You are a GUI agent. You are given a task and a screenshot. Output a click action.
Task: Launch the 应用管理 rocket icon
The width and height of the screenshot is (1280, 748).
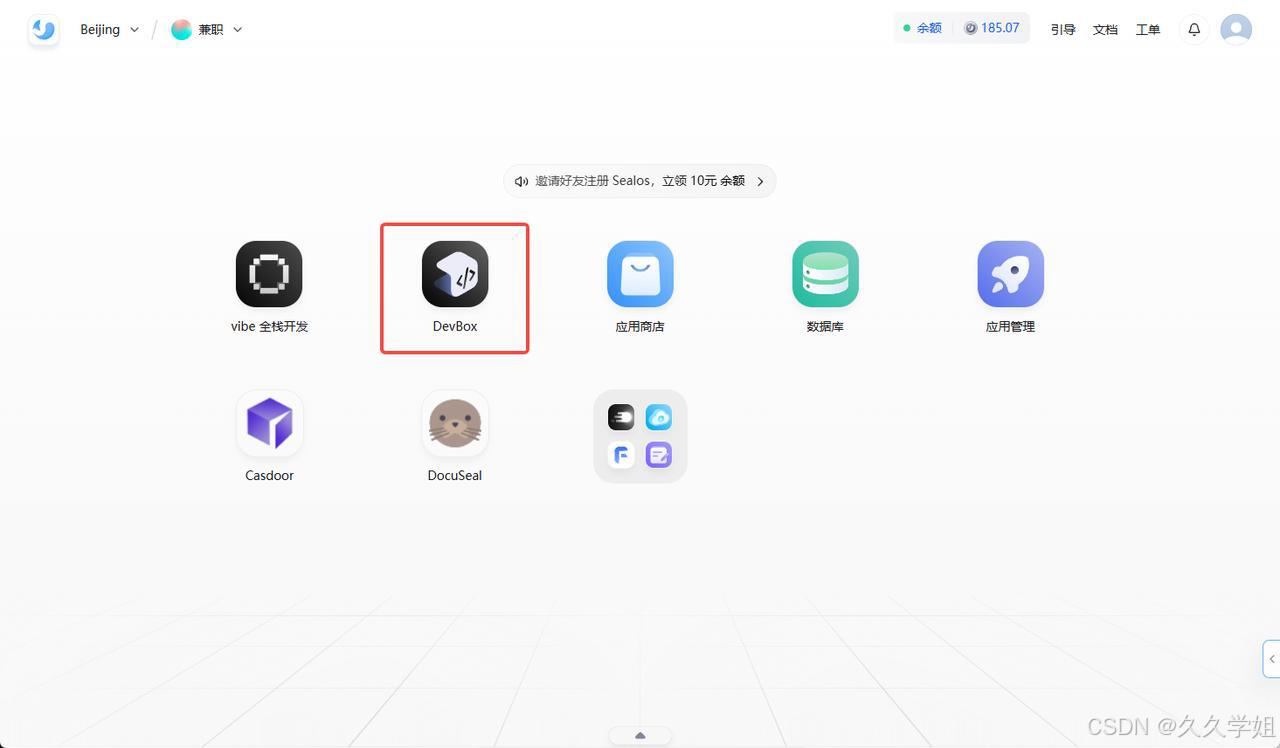(x=1011, y=274)
